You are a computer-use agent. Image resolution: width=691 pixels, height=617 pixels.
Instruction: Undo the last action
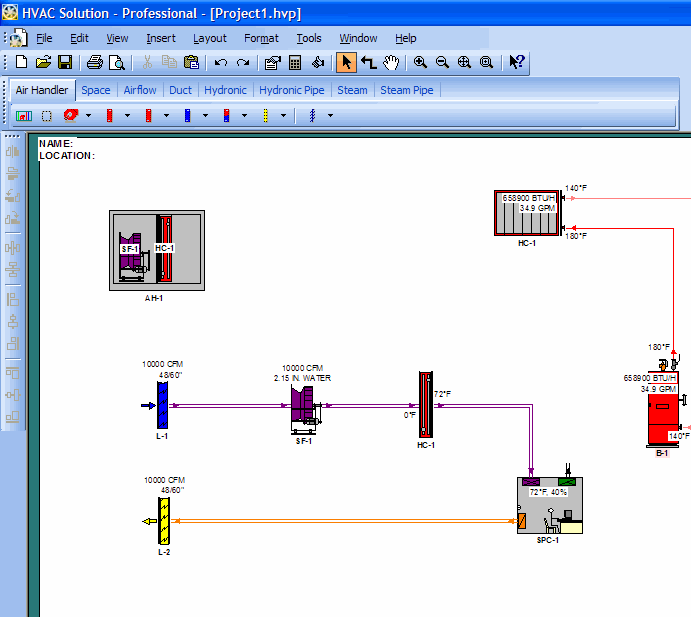[x=221, y=62]
